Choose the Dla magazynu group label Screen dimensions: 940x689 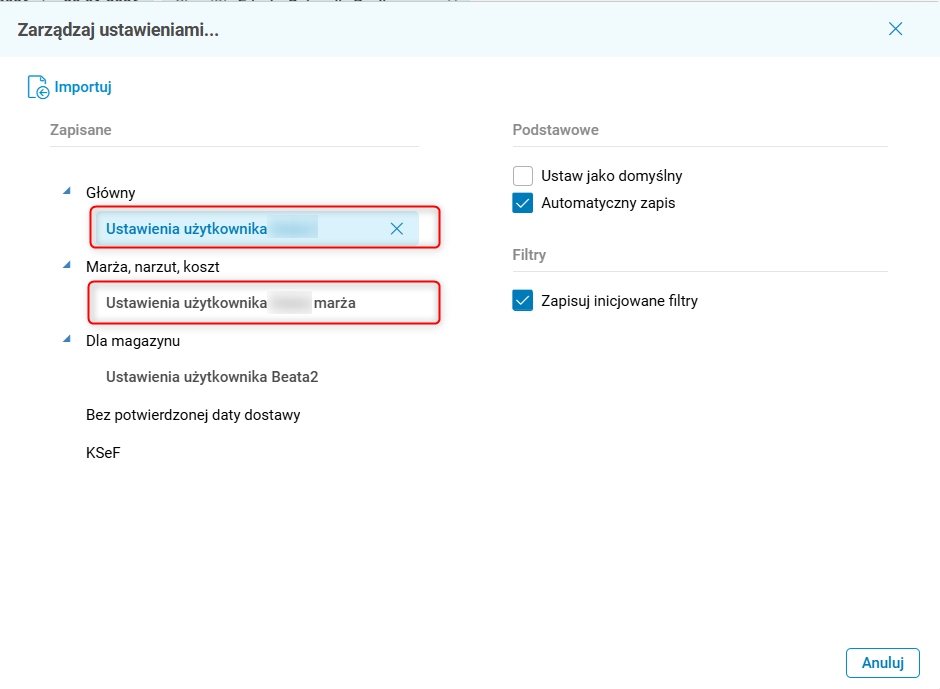tap(133, 341)
